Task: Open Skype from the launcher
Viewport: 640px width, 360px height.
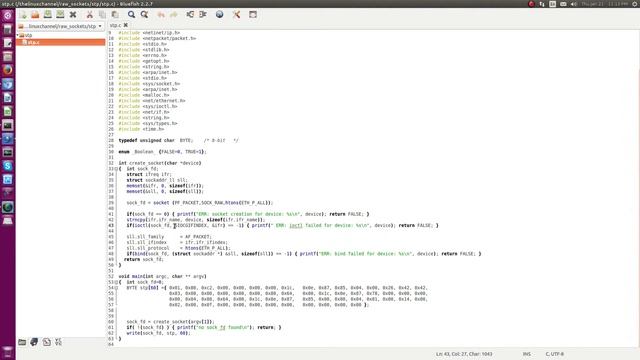Action: coord(7,166)
